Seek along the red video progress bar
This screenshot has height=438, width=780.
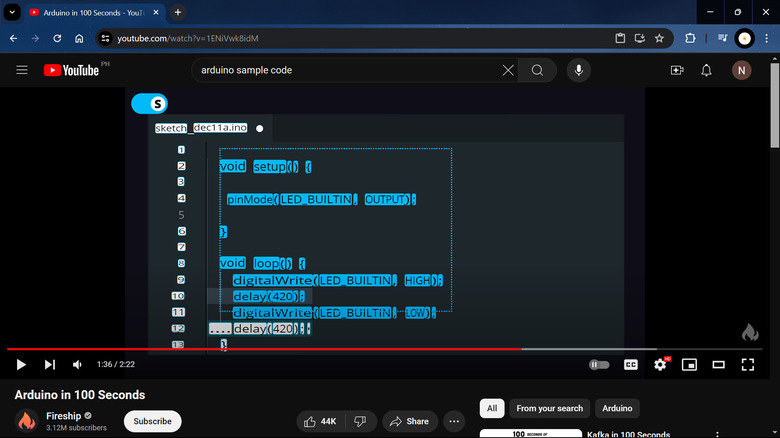[x=300, y=349]
